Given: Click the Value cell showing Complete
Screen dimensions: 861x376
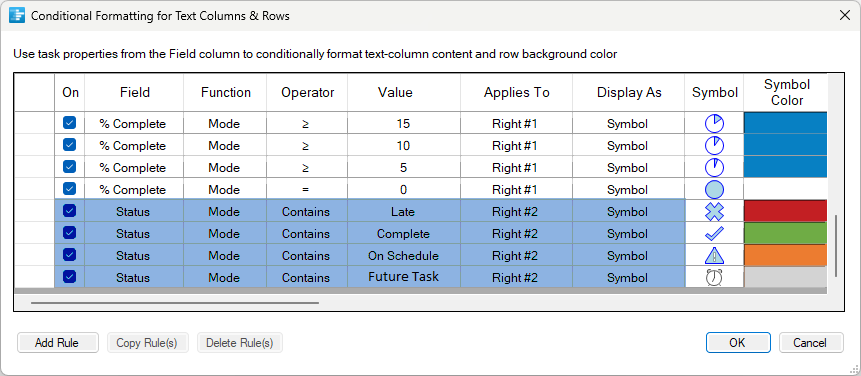Looking at the screenshot, I should click(404, 233).
